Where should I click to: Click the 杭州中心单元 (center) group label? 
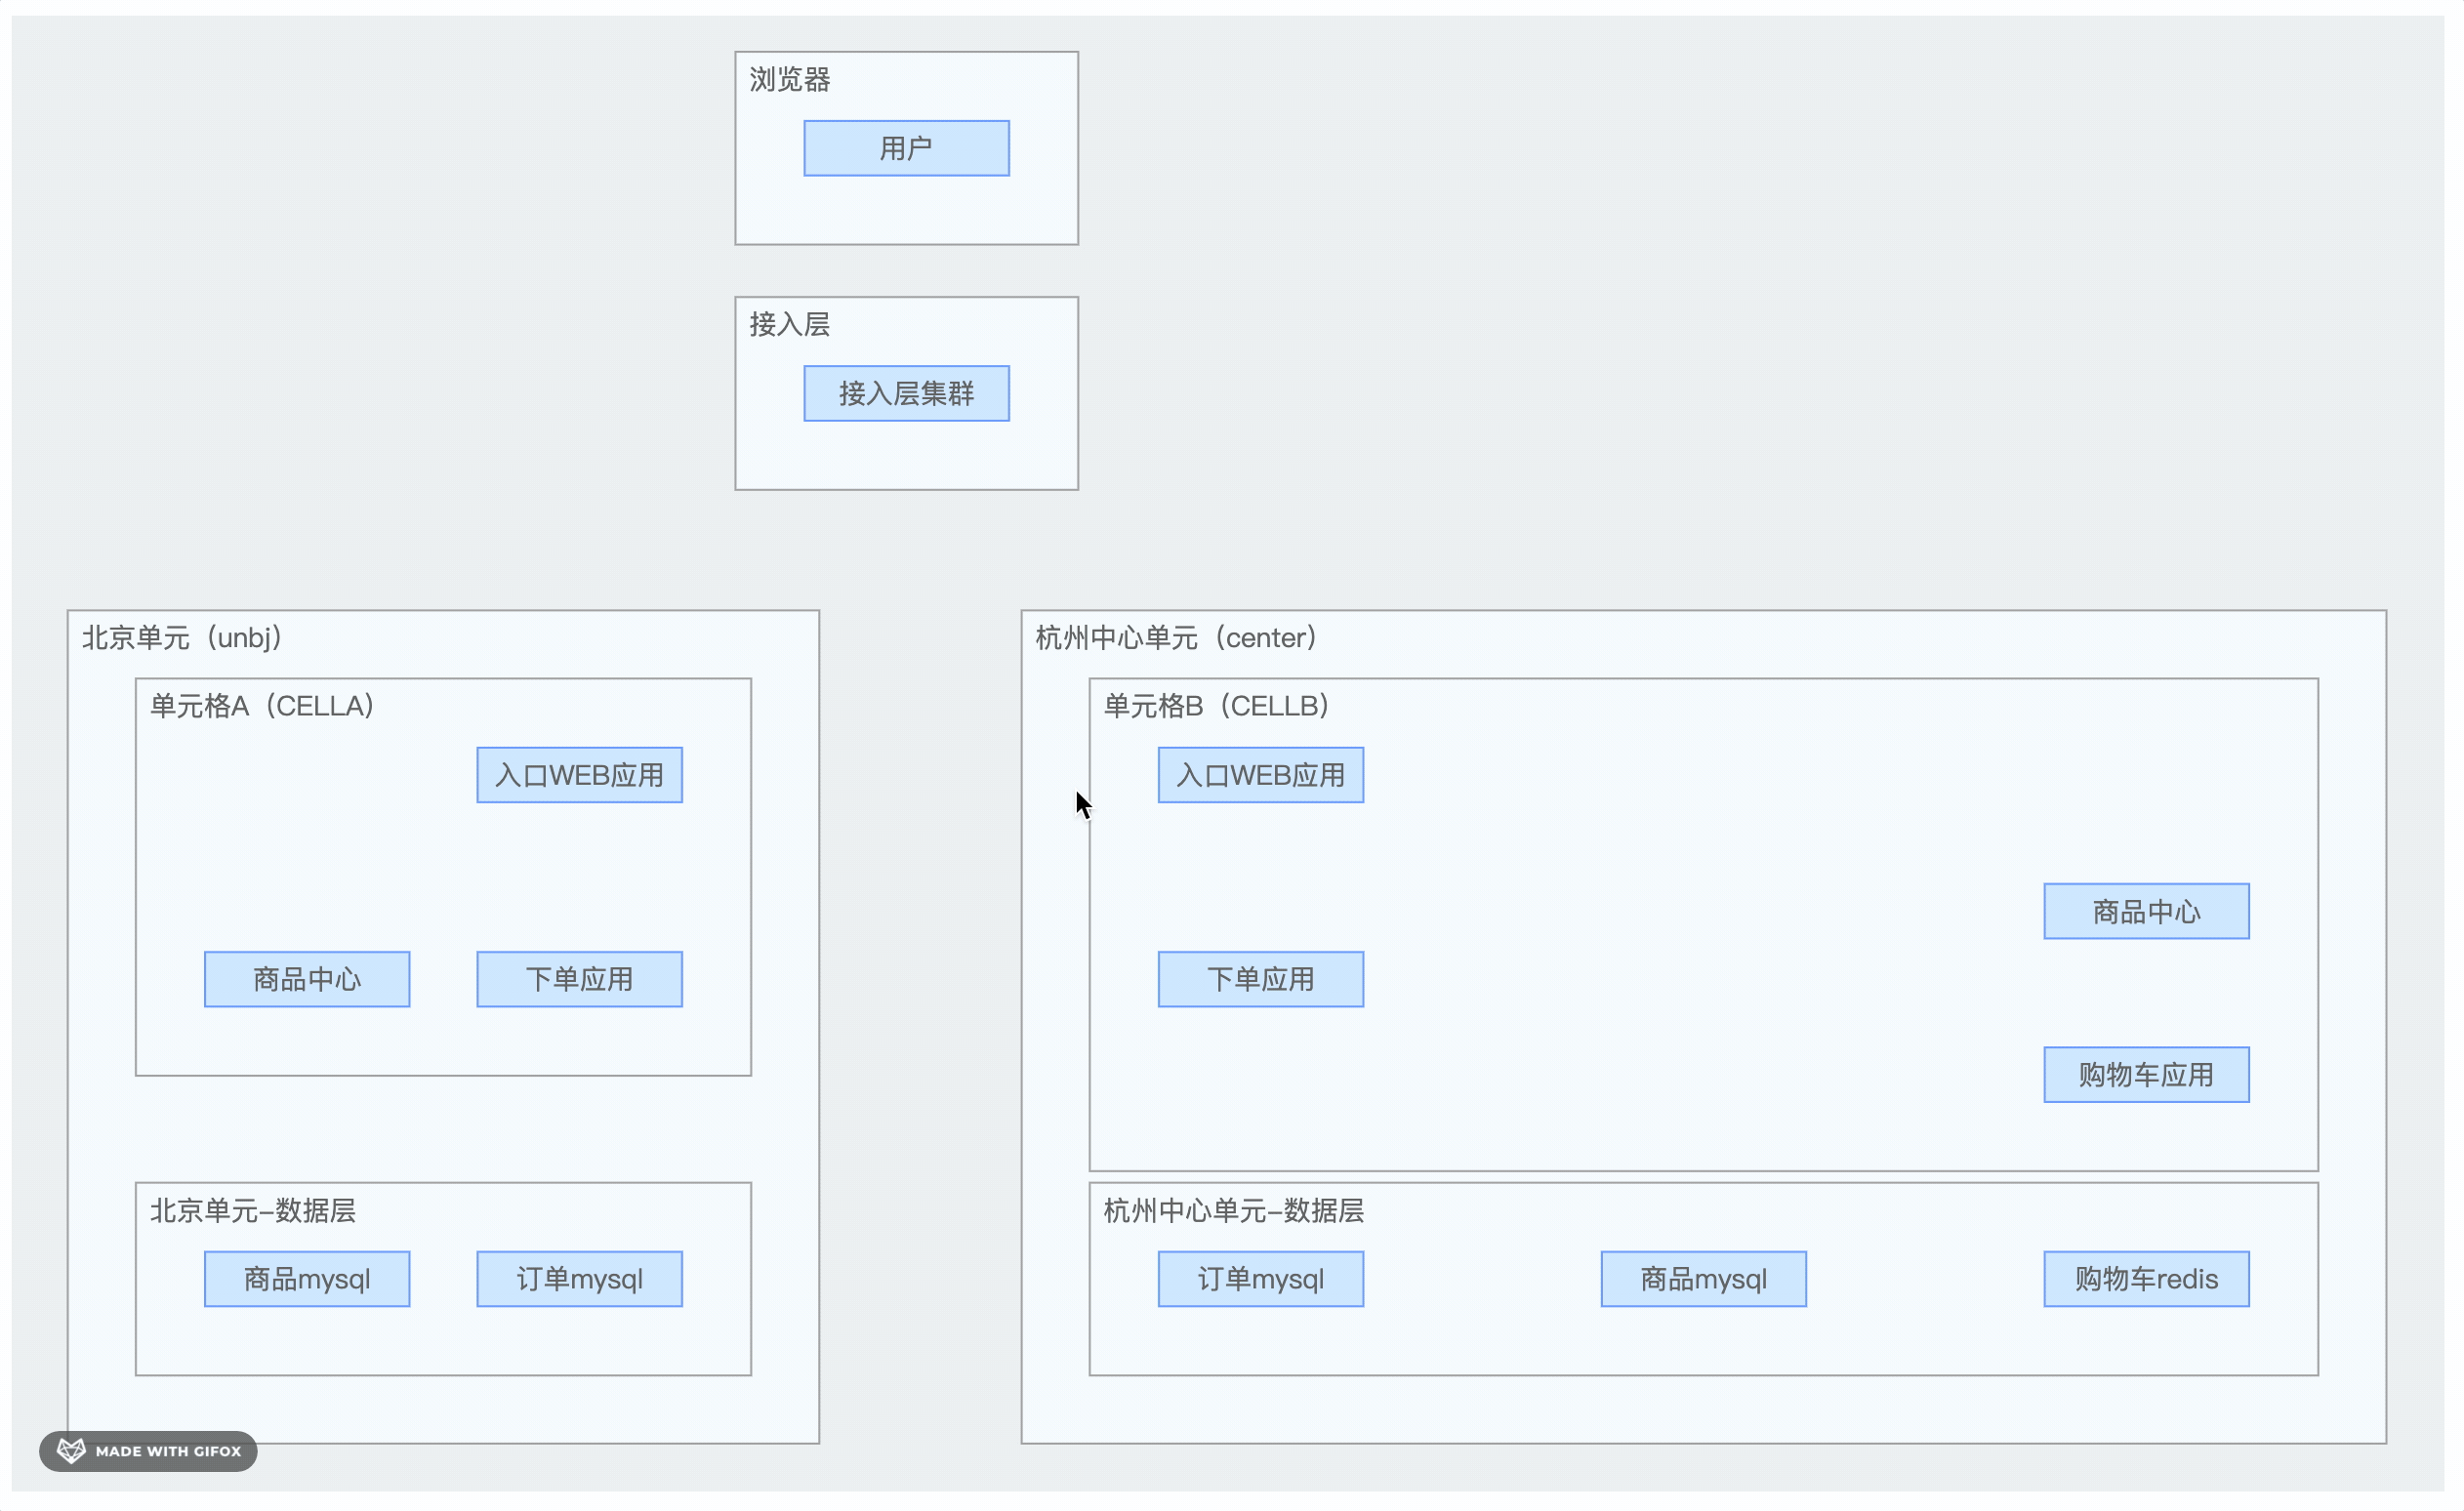point(1176,638)
